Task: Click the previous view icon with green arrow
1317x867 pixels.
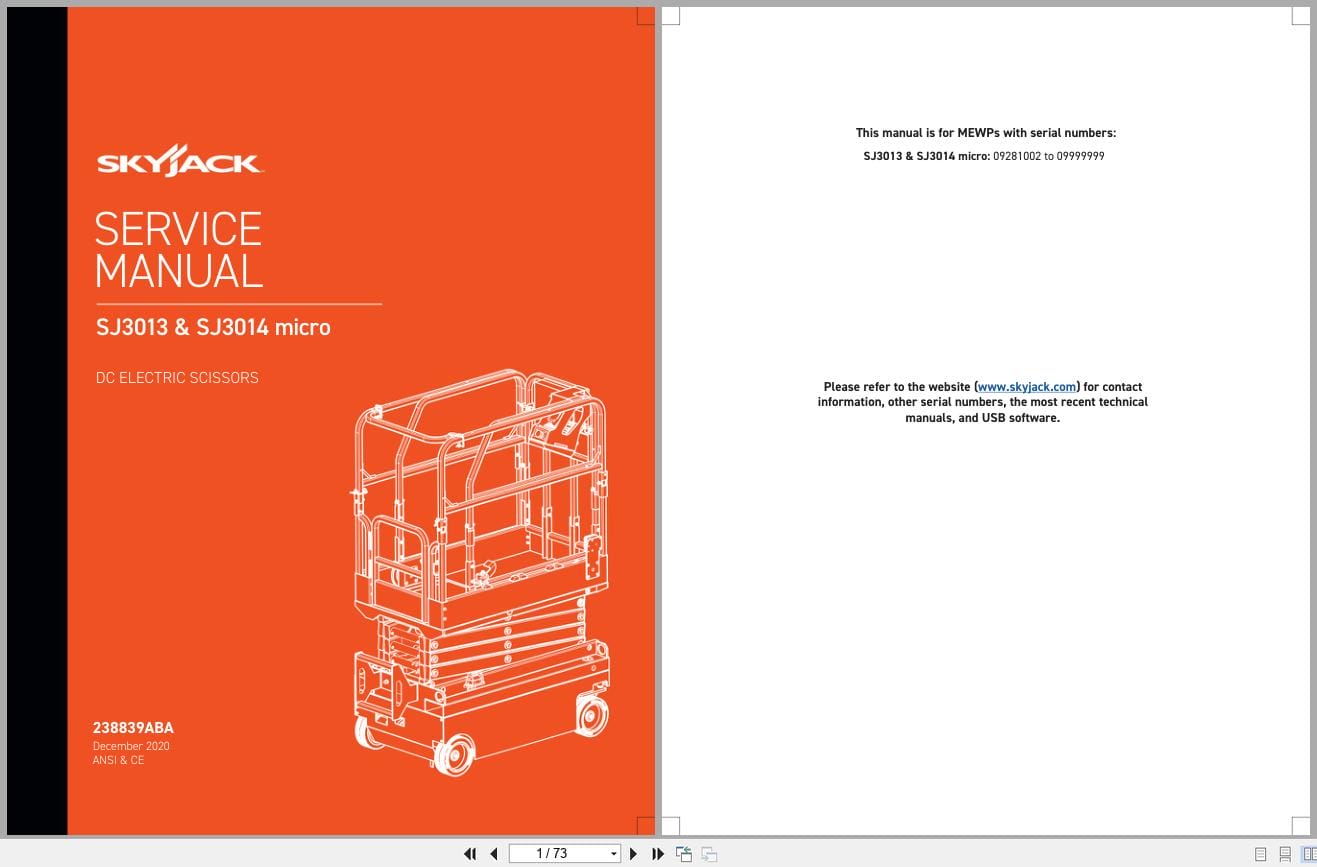Action: (x=684, y=854)
